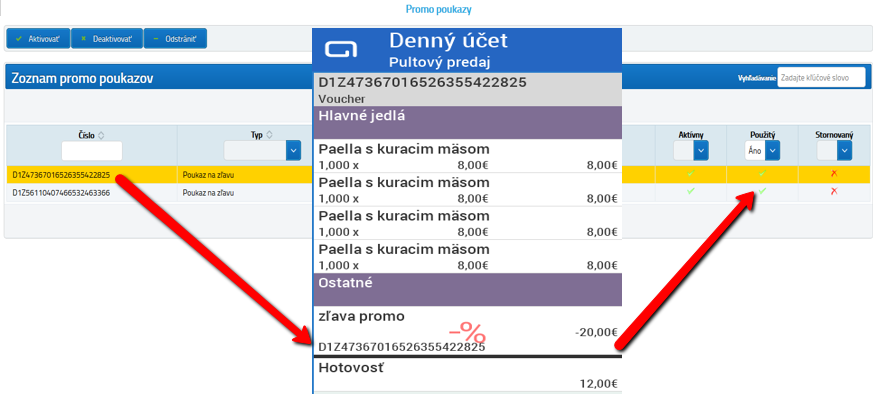Click the Voucher label on receipt
The height and width of the screenshot is (394, 873).
(341, 98)
